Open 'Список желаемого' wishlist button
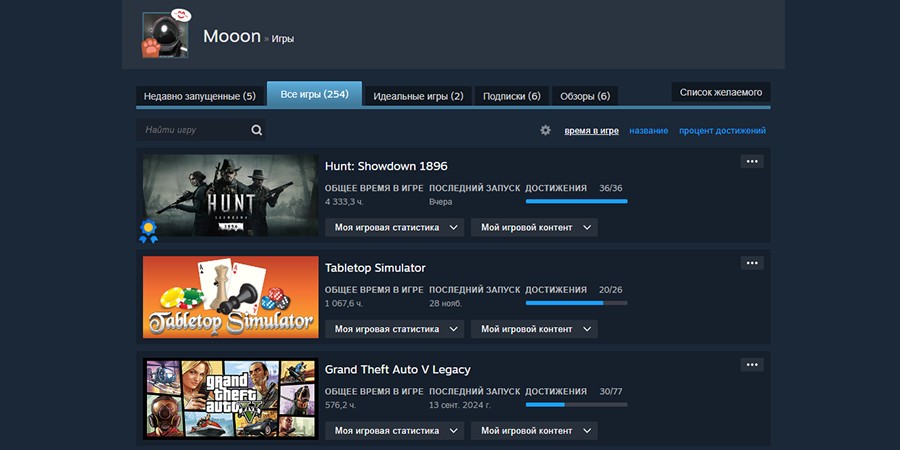Viewport: 900px width, 450px height. (721, 92)
